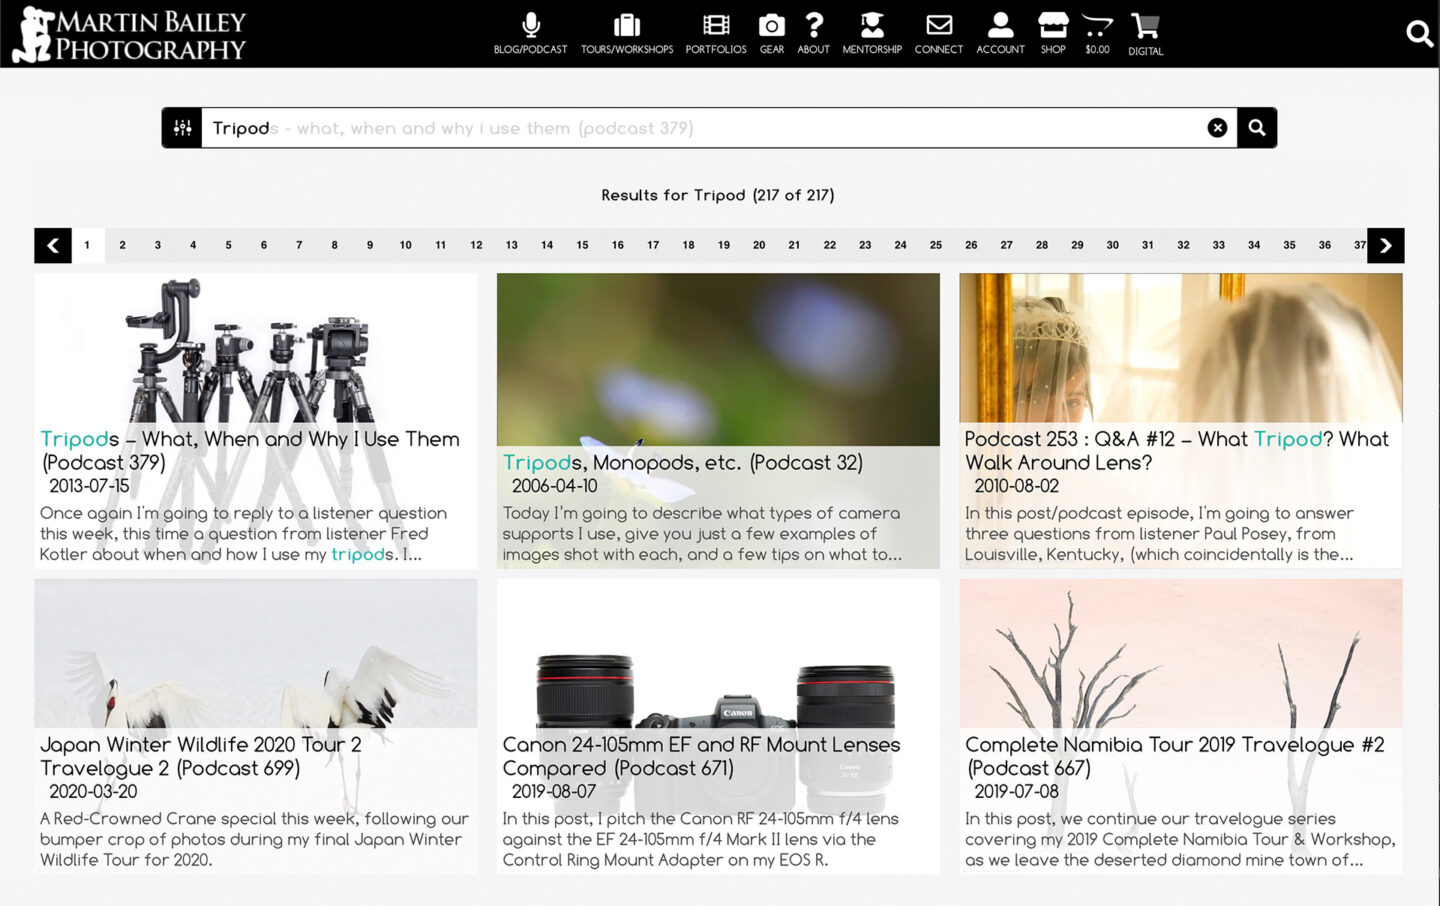
Task: Open the Blog/Podcast microphone icon
Action: pos(530,26)
